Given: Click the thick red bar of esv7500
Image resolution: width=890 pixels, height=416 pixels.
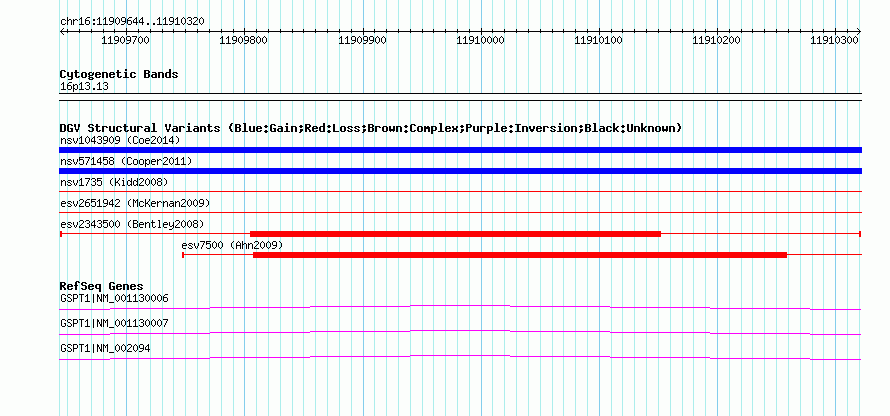Looking at the screenshot, I should pos(520,255).
